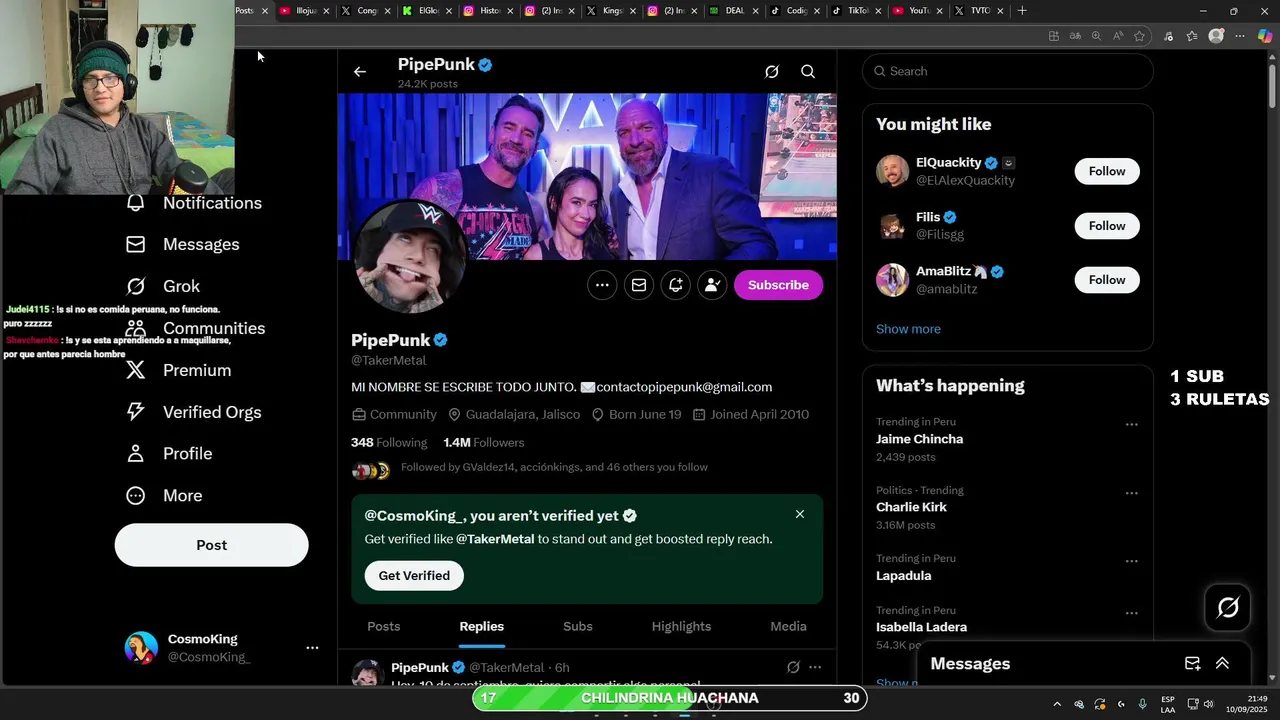Switch to the Subs tab
This screenshot has width=1280, height=720.
578,626
